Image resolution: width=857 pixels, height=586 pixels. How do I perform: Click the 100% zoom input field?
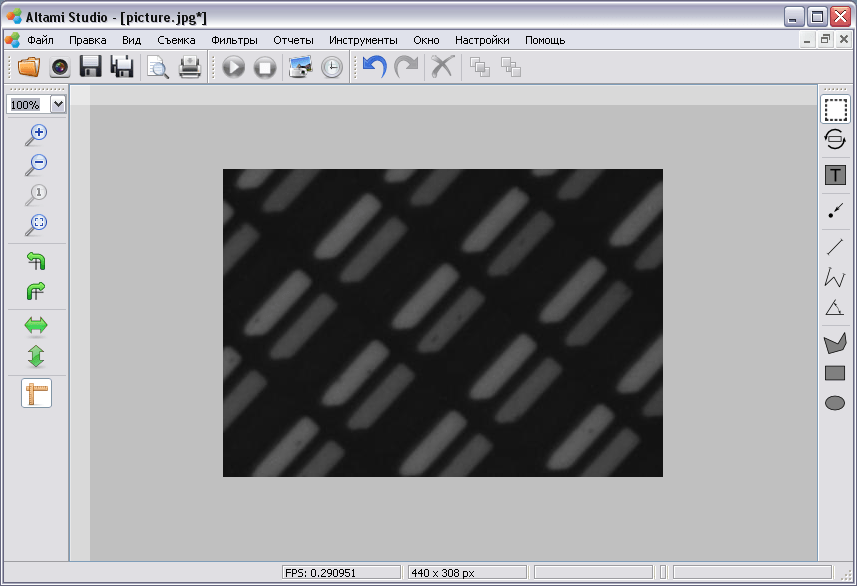[x=28, y=104]
